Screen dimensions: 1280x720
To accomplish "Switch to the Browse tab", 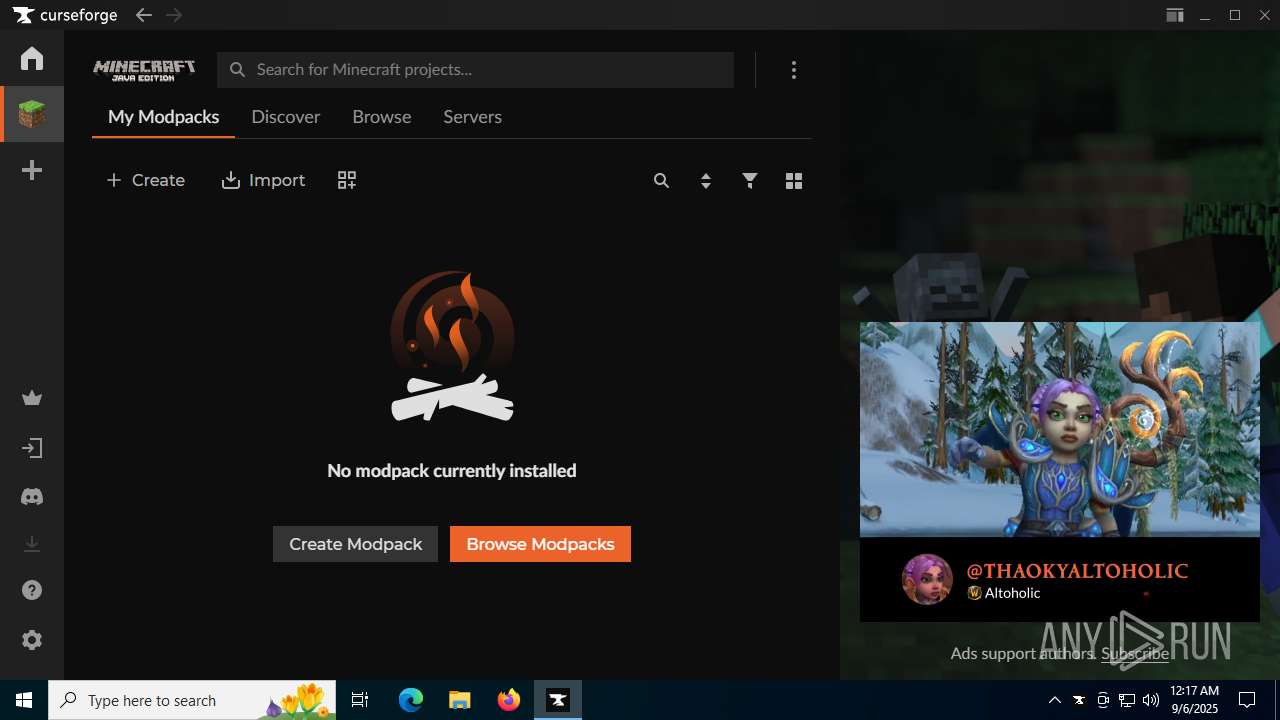I will point(382,117).
